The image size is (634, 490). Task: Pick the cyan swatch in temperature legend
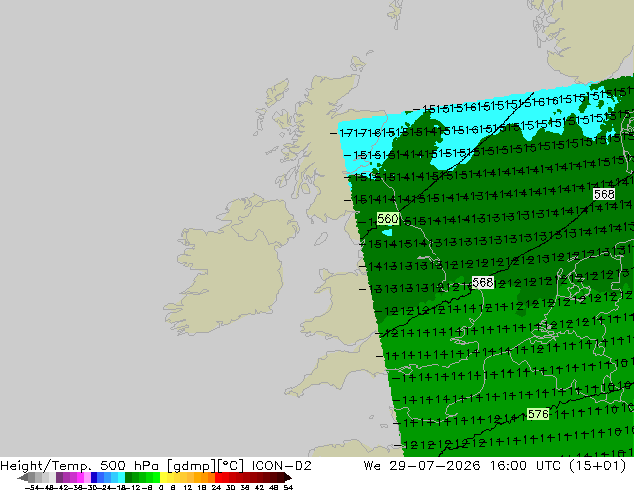coord(121,477)
